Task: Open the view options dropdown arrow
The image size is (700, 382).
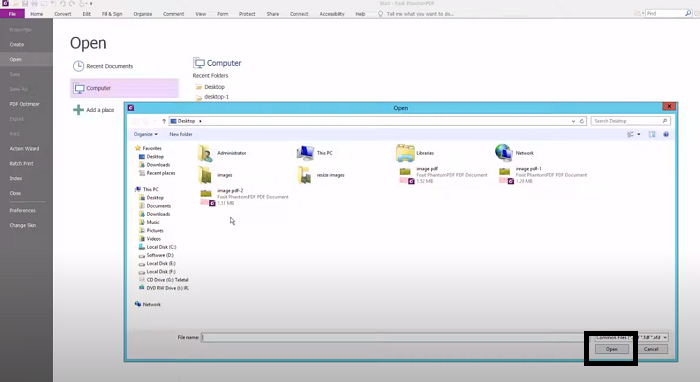Action: 639,134
